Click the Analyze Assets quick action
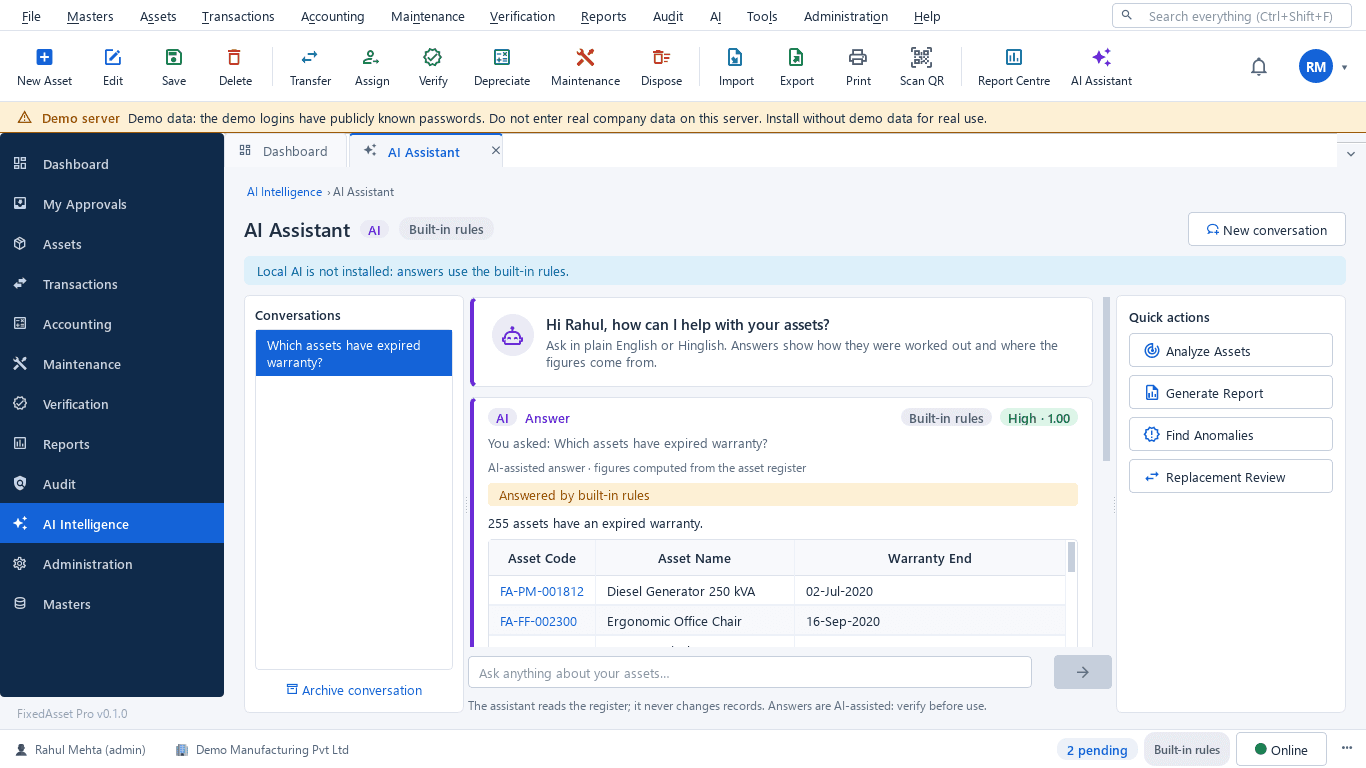The height and width of the screenshot is (768, 1366). (1230, 350)
